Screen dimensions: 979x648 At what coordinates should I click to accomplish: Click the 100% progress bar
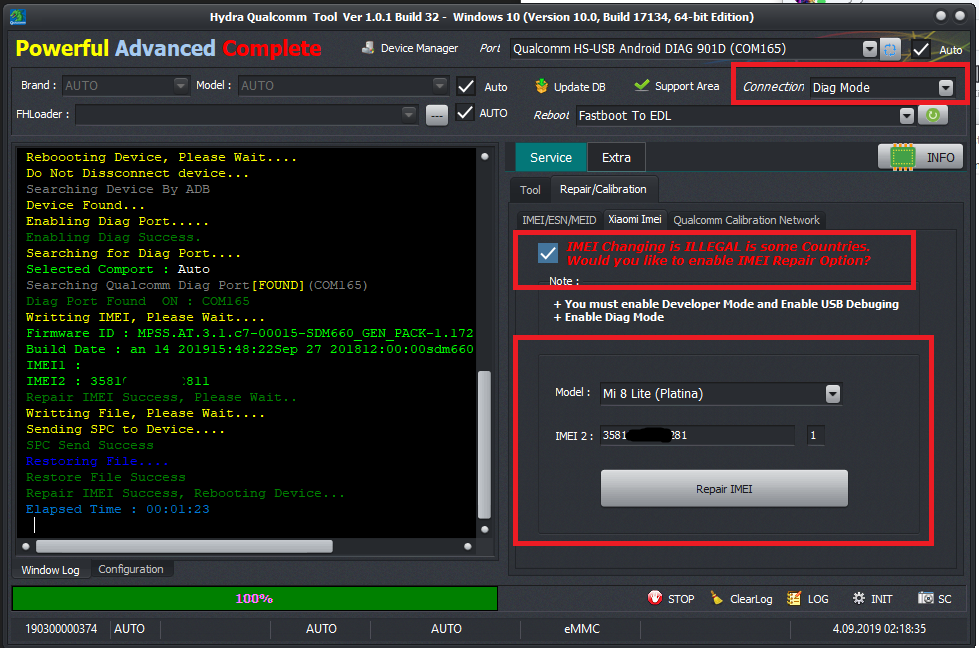pyautogui.click(x=255, y=599)
